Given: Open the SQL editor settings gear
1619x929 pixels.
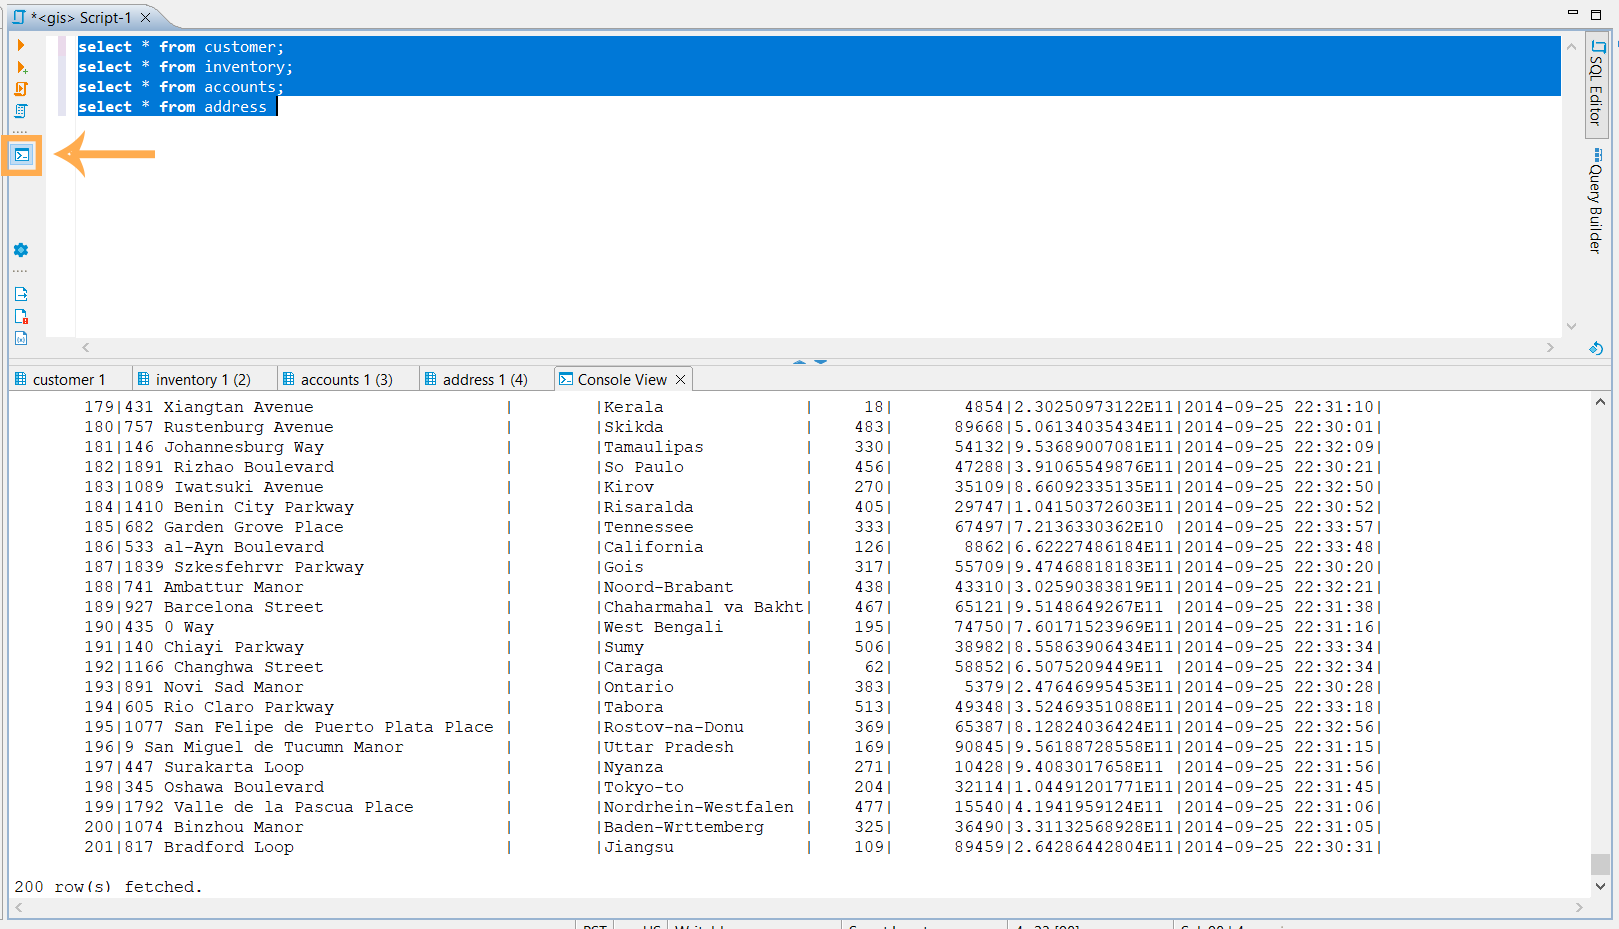Looking at the screenshot, I should tap(20, 250).
